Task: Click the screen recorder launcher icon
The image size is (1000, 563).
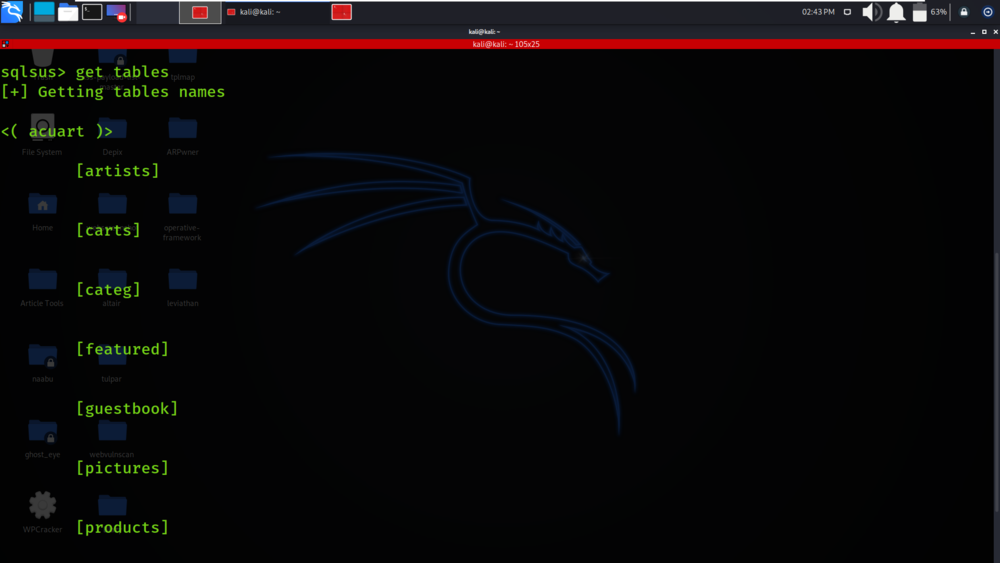Action: tap(117, 11)
